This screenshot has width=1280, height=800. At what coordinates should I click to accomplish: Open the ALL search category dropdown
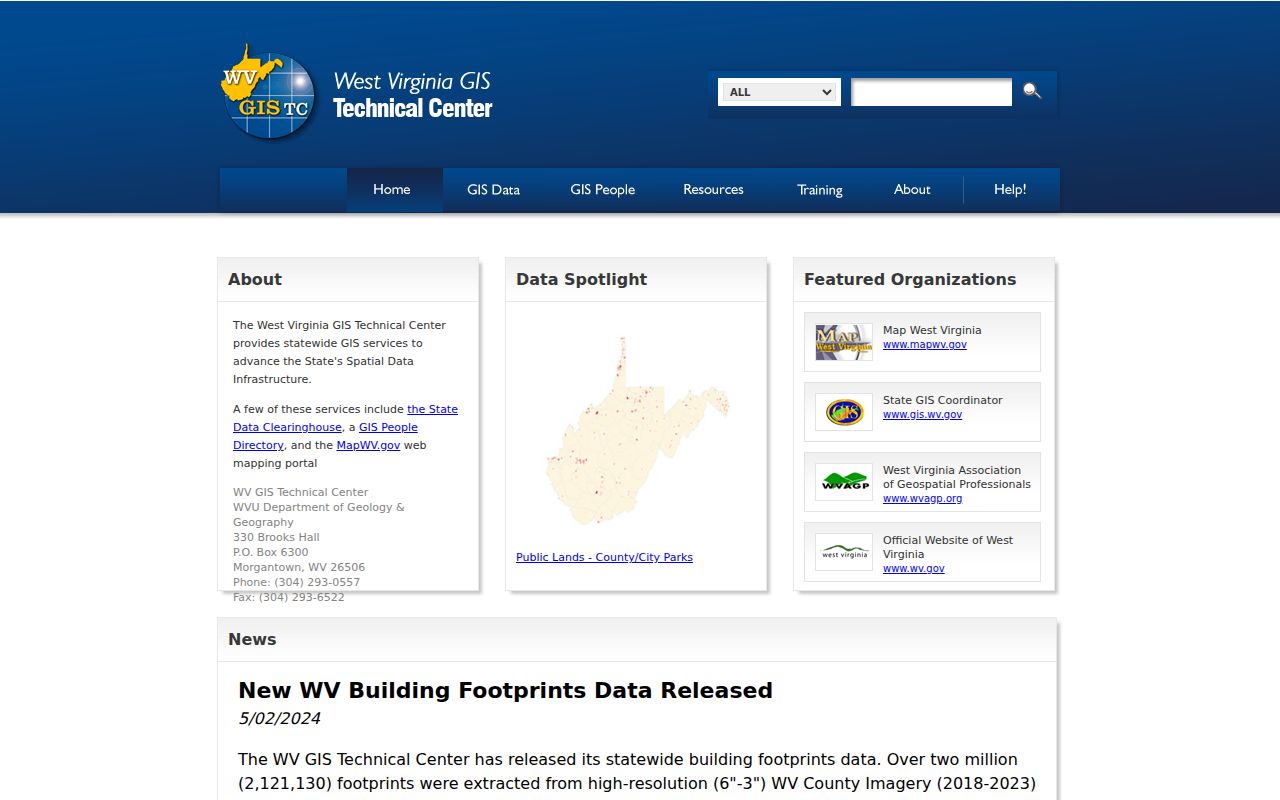[x=780, y=92]
